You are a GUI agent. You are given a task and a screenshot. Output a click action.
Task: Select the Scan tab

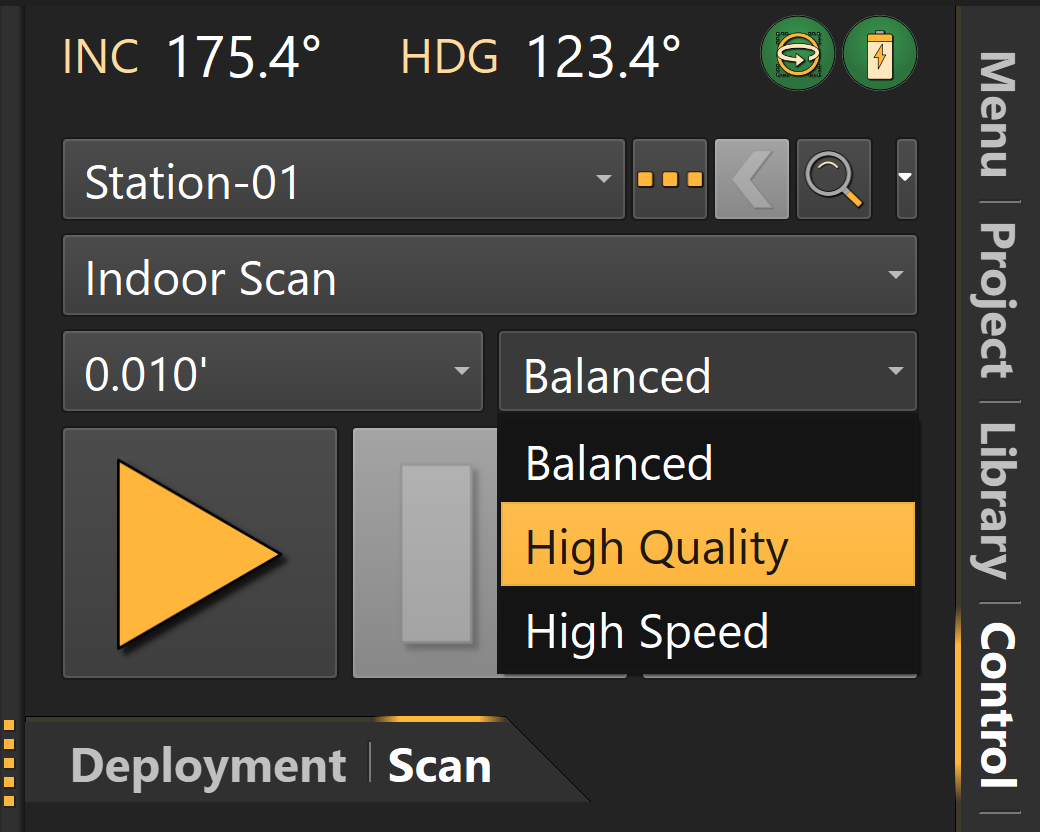tap(439, 766)
